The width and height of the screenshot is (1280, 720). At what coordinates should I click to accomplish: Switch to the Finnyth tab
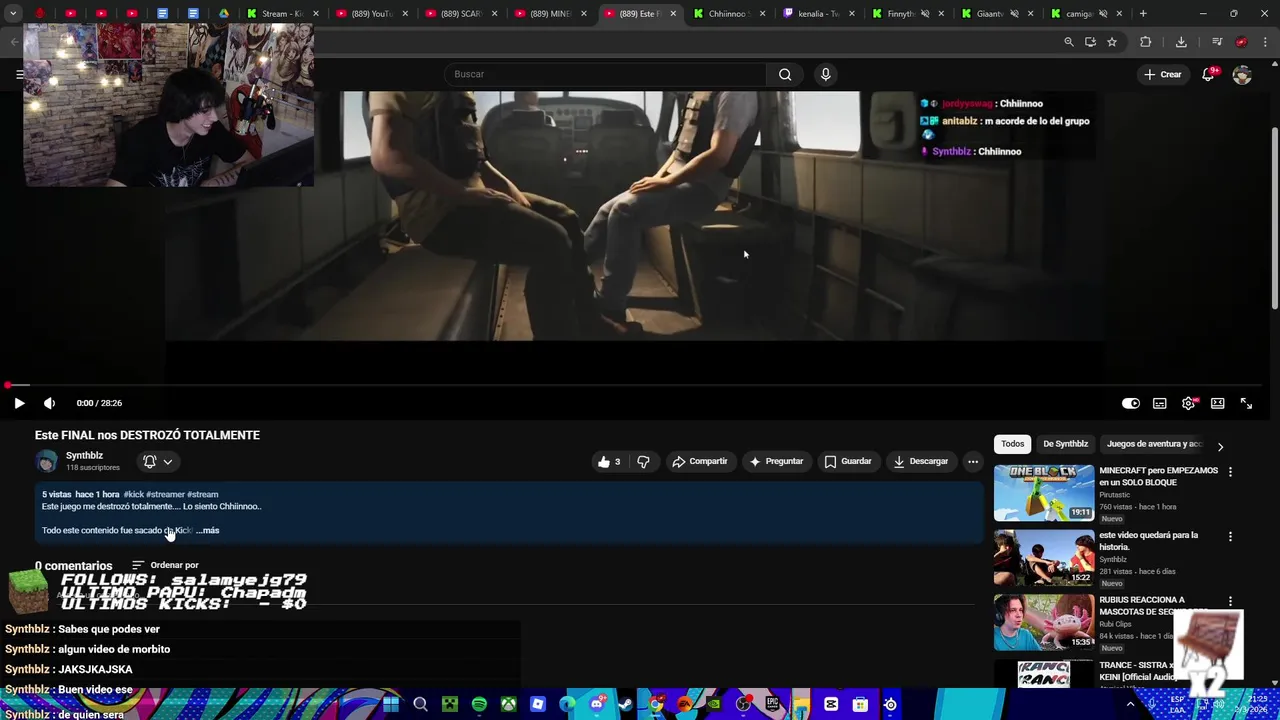[x=909, y=14]
